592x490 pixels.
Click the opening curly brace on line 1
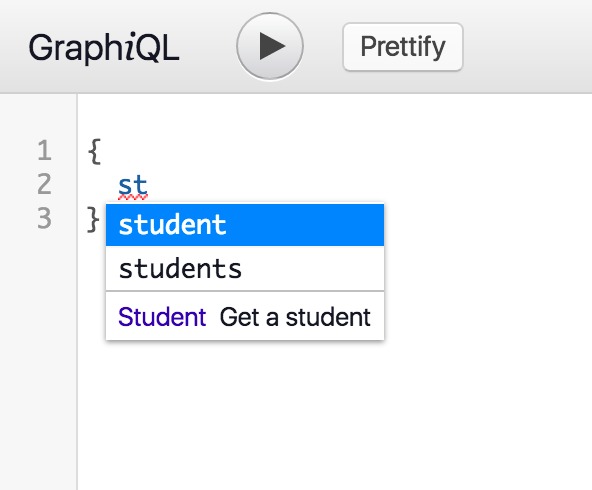click(x=94, y=151)
